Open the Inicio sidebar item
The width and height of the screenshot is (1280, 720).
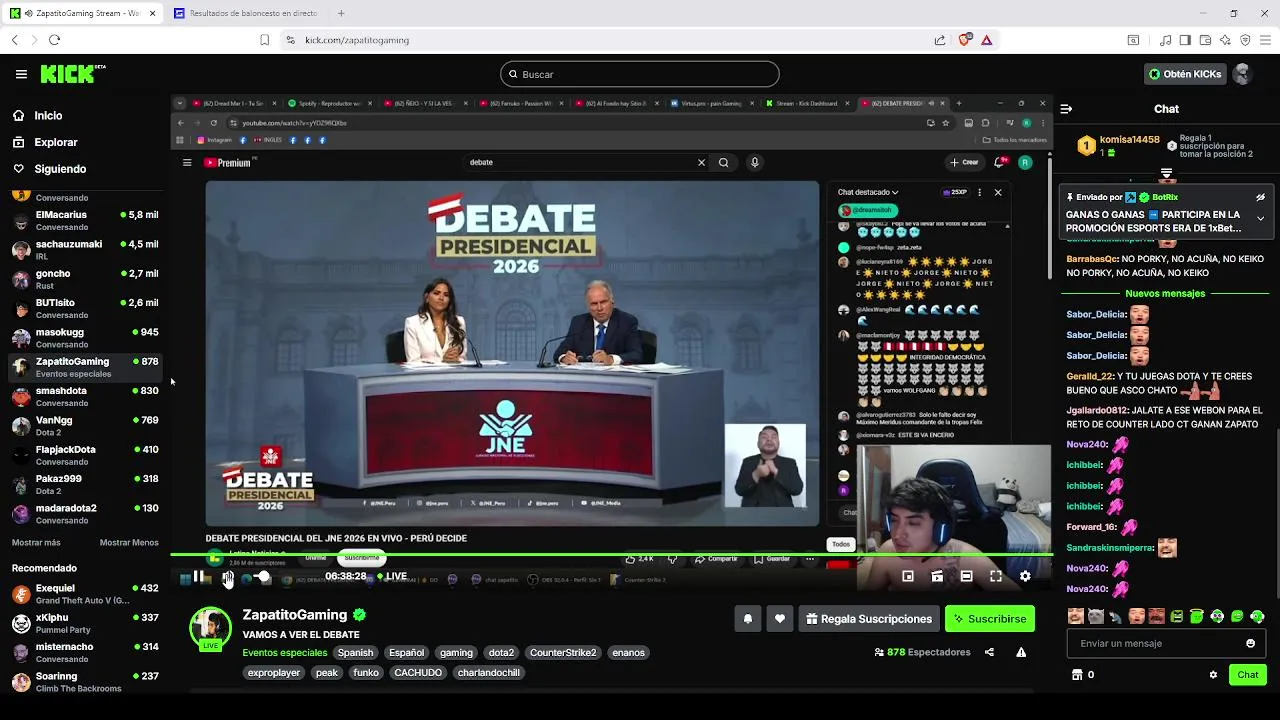pyautogui.click(x=48, y=116)
